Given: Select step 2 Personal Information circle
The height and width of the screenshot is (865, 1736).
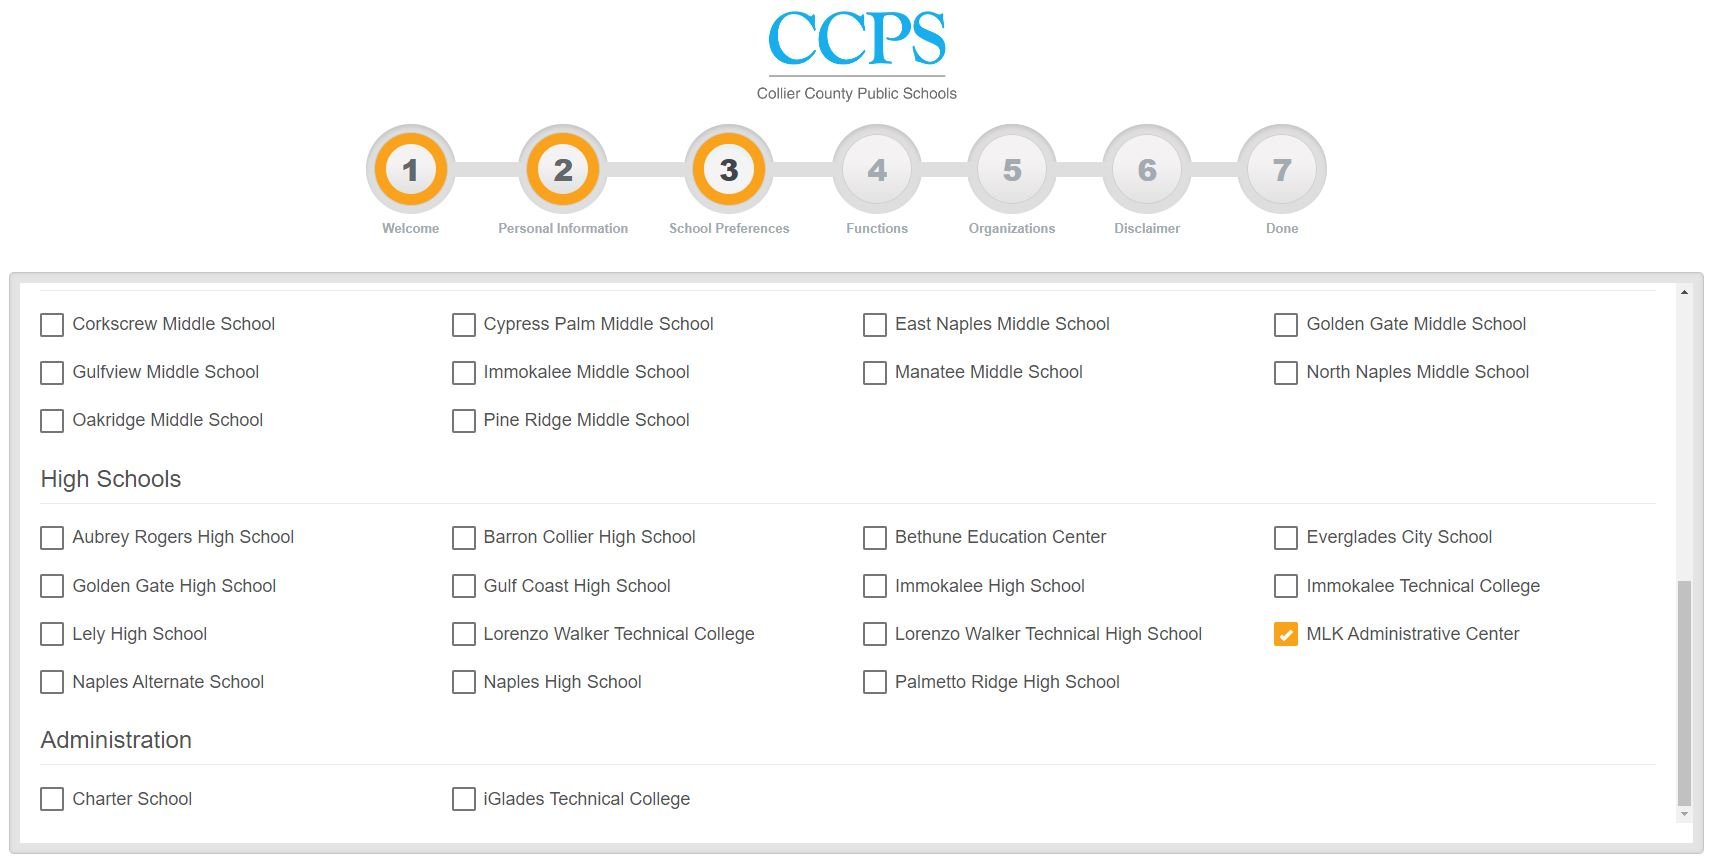Looking at the screenshot, I should coord(563,170).
